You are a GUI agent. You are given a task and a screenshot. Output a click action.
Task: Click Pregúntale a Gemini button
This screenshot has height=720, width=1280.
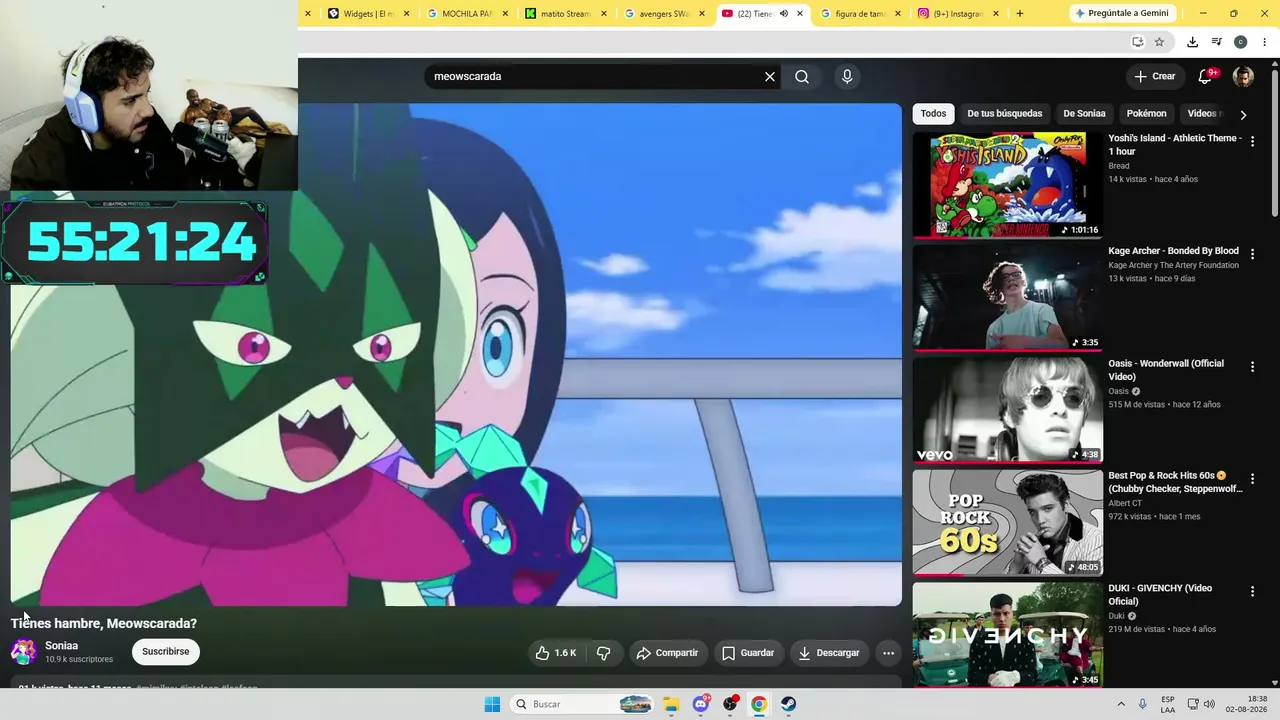(x=1121, y=14)
